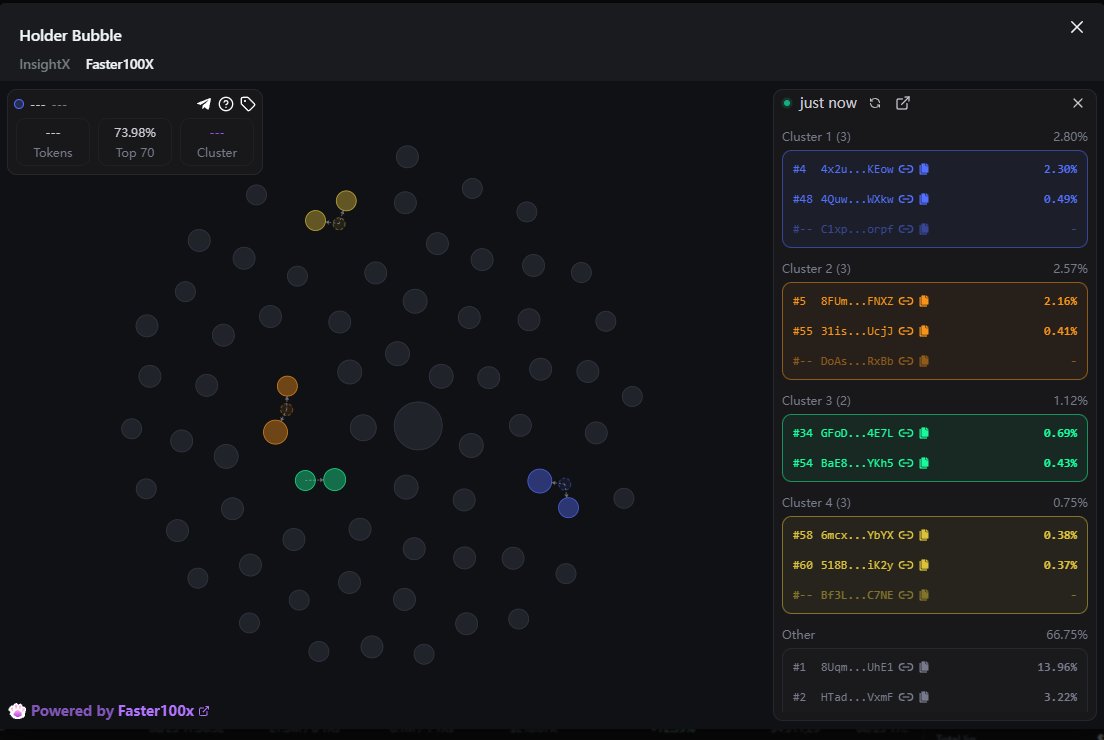Switch to the InsightX tab
The image size is (1104, 740).
44,64
